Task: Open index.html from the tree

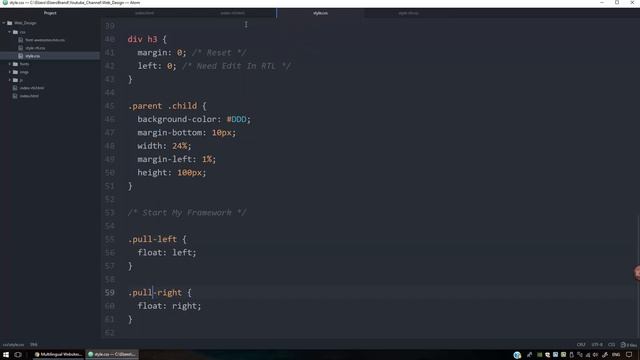Action: click(29, 96)
